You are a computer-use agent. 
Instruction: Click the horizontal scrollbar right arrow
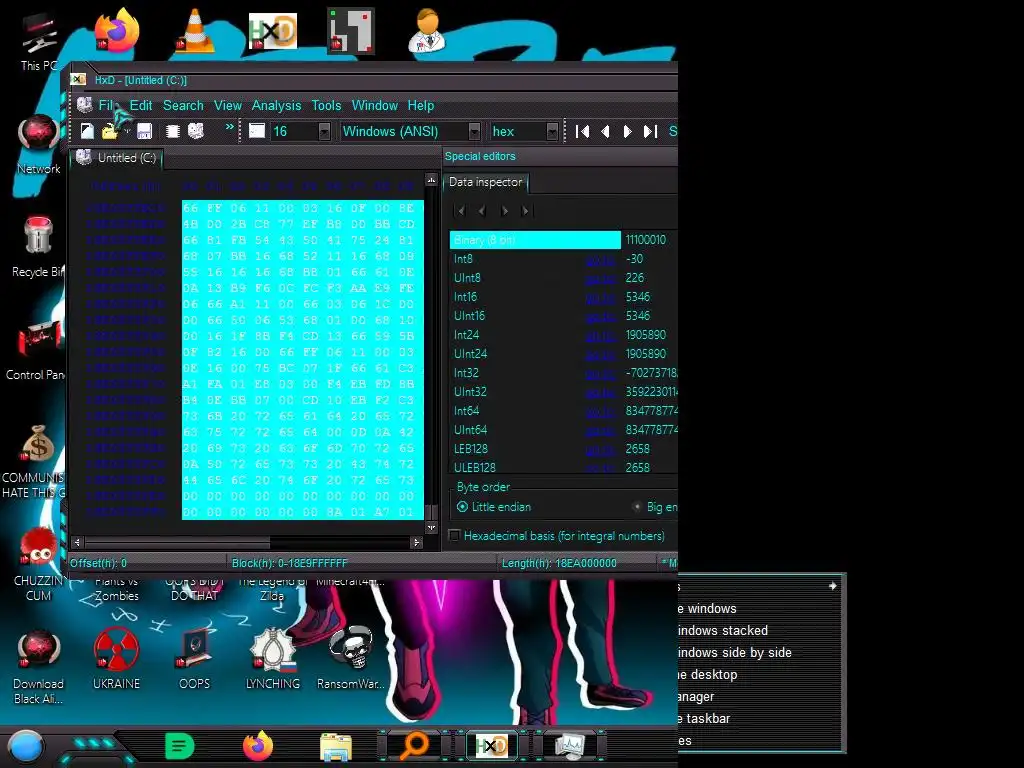click(x=416, y=542)
